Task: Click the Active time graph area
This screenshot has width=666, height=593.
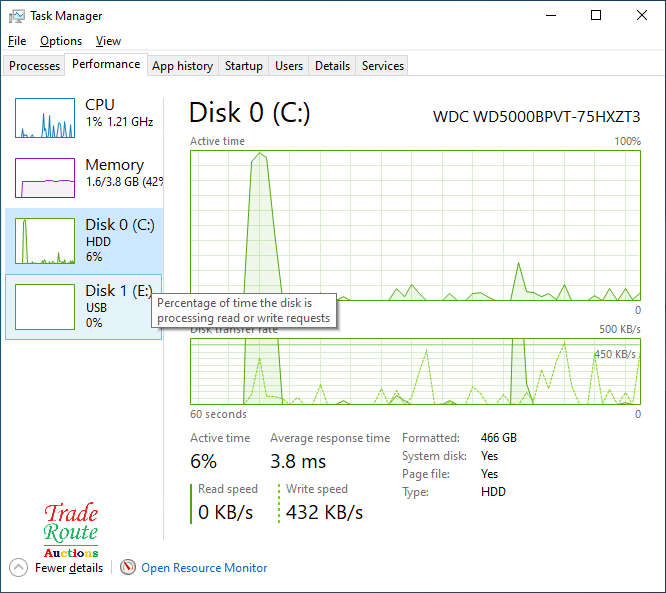Action: (x=415, y=226)
